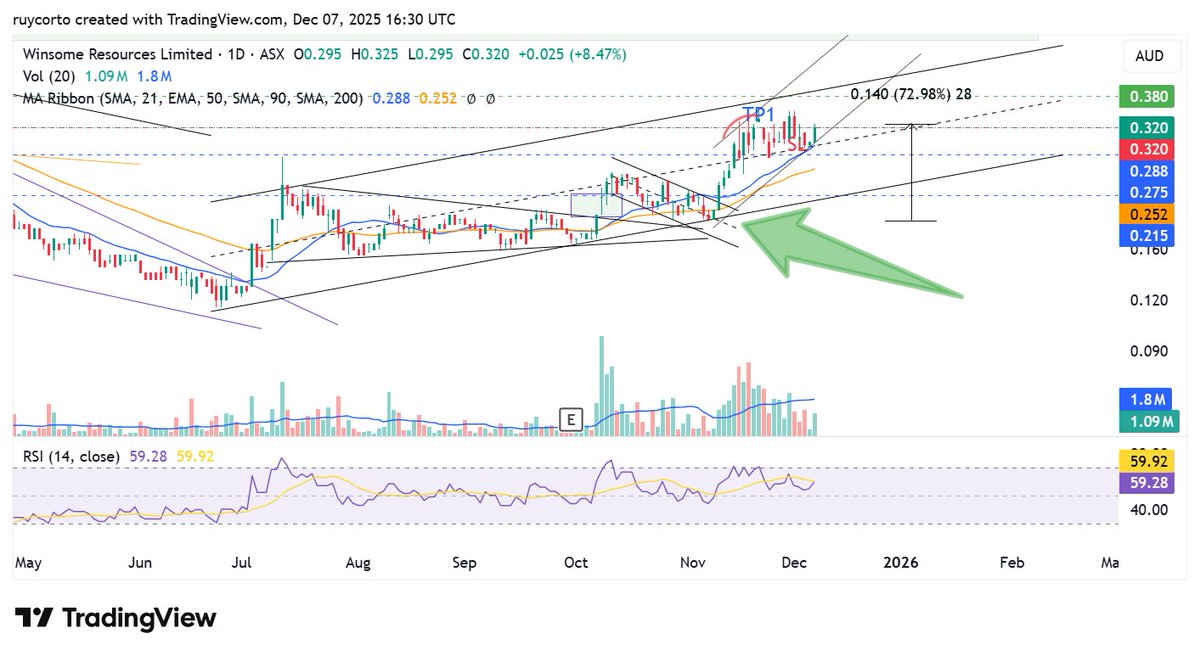Click the Oct label on the time axis
The height and width of the screenshot is (656, 1200).
(577, 563)
